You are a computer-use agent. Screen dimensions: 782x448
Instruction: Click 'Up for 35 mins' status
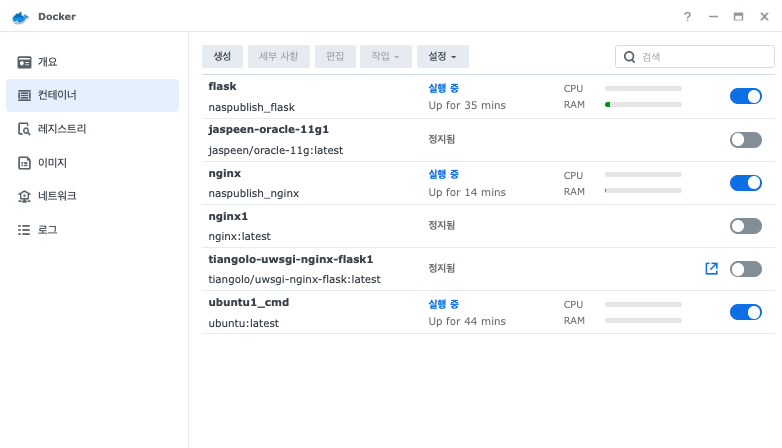click(x=467, y=106)
